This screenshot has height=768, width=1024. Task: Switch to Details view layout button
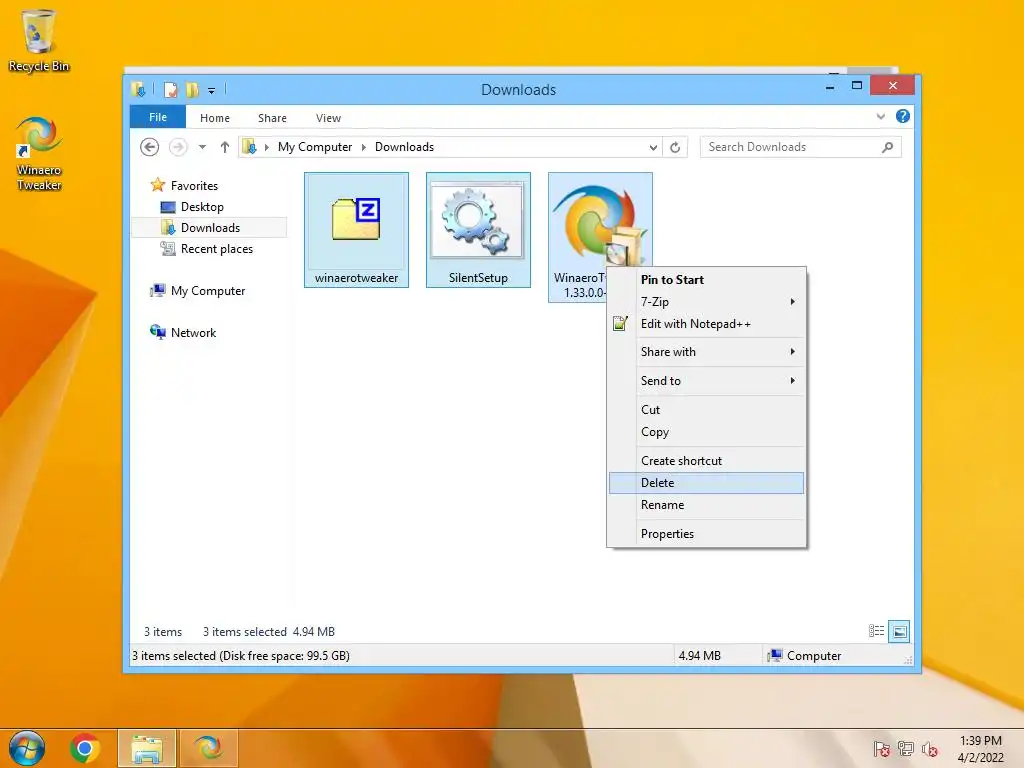tap(876, 631)
